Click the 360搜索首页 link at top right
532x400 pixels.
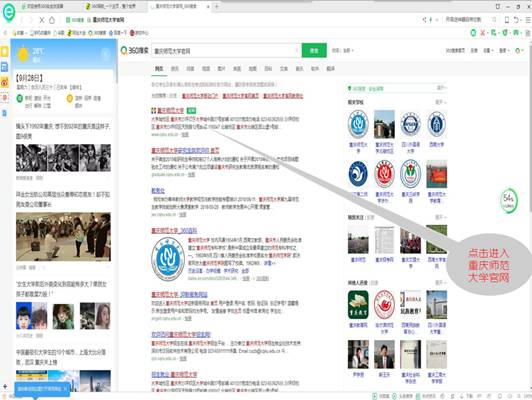(455, 51)
